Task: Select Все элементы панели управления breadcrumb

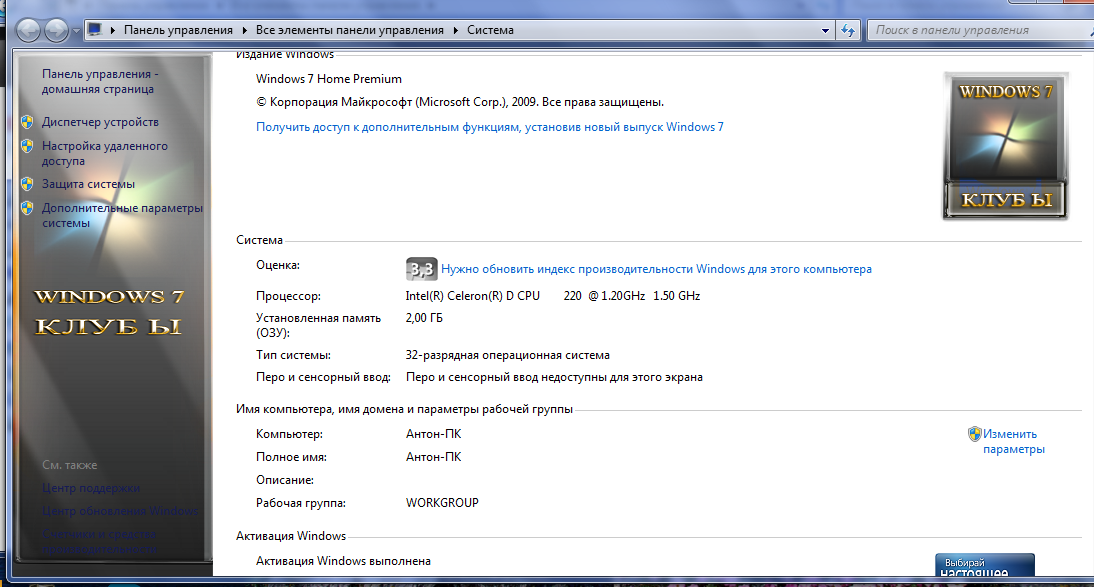Action: [350, 30]
